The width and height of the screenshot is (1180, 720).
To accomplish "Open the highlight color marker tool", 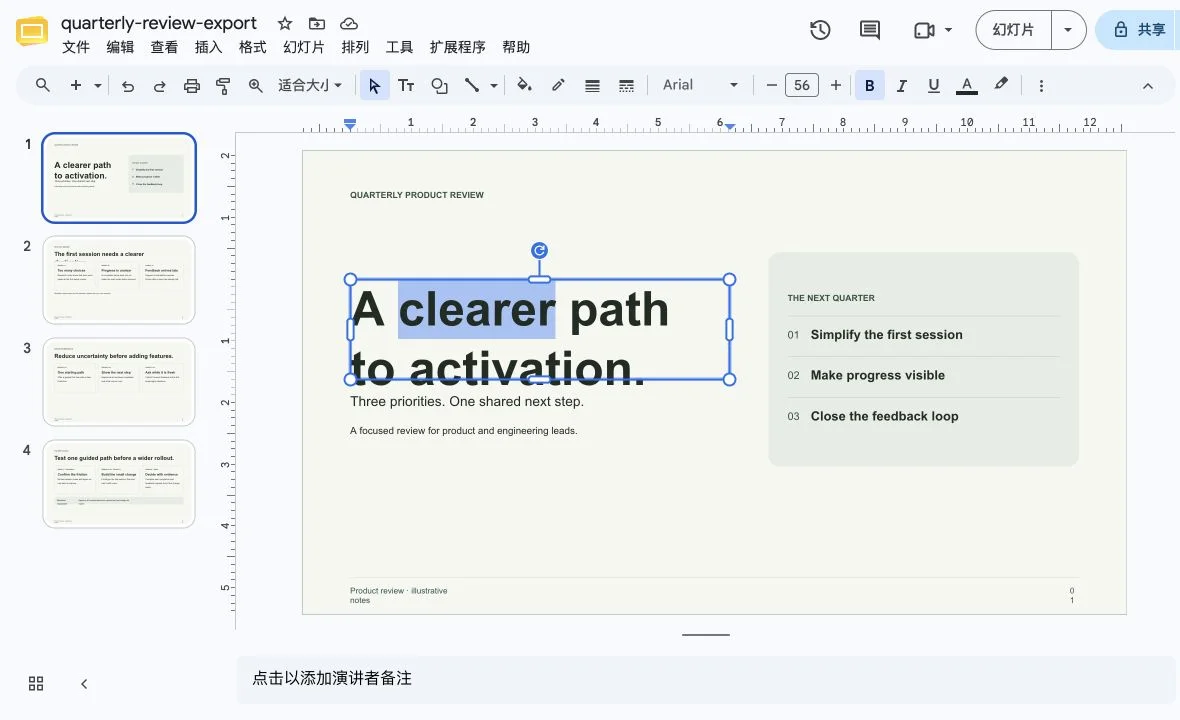I will [1000, 84].
